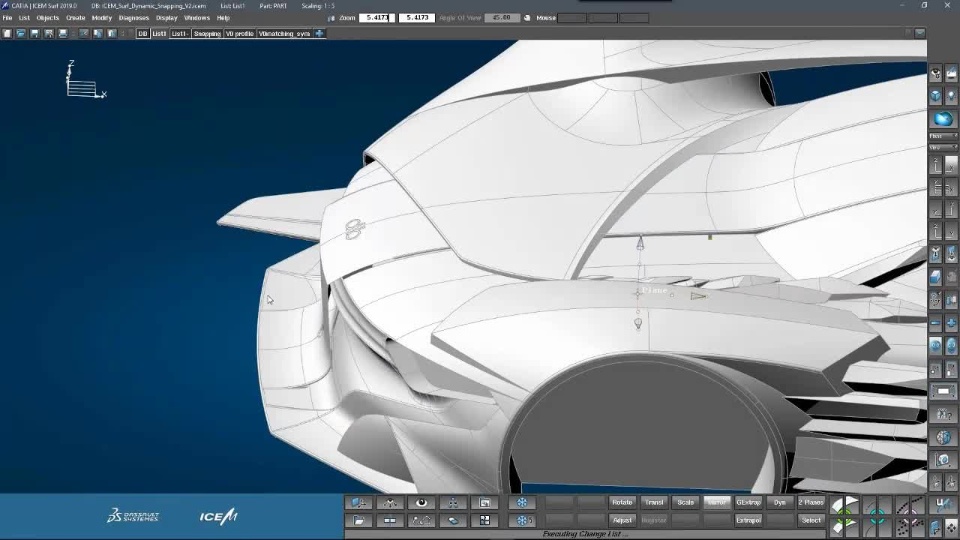Click the Adjust button
Image resolution: width=960 pixels, height=540 pixels.
coord(622,520)
